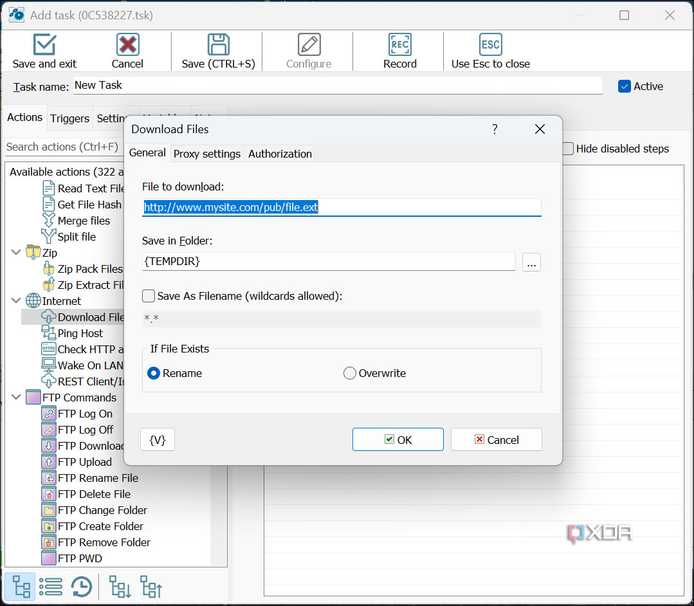Screen dimensions: 694x606
Task: Click the File to download URL field
Action: (x=342, y=207)
